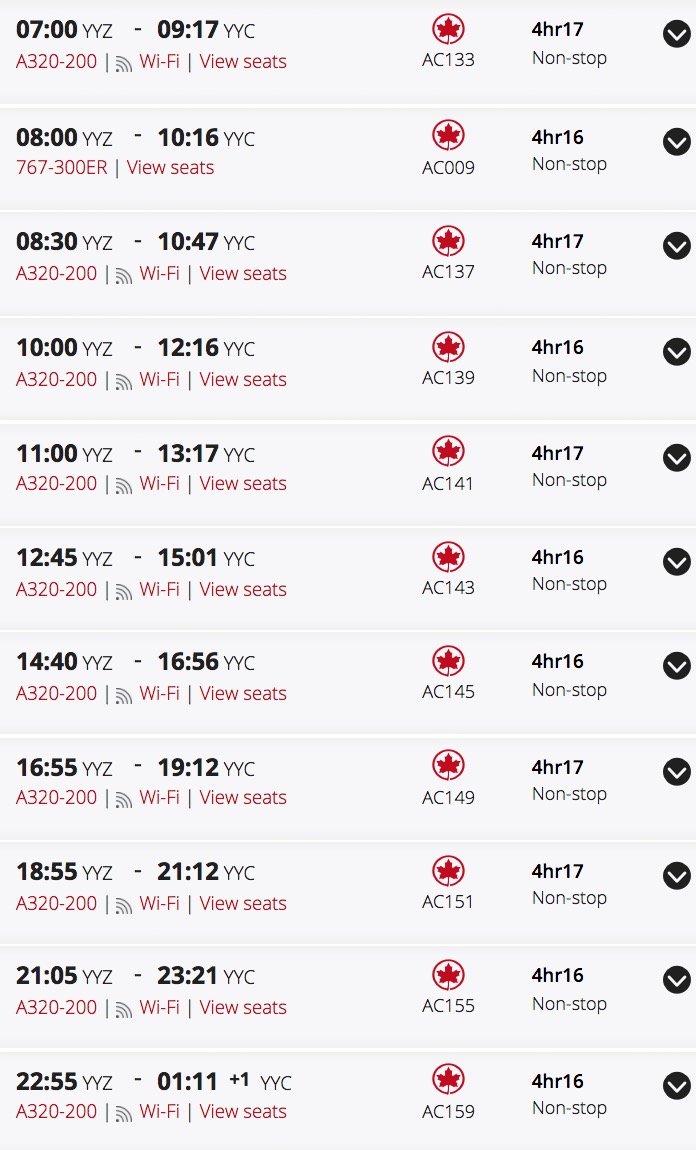
Task: Open View seats for the 21:05 flight
Action: pyautogui.click(x=243, y=1008)
